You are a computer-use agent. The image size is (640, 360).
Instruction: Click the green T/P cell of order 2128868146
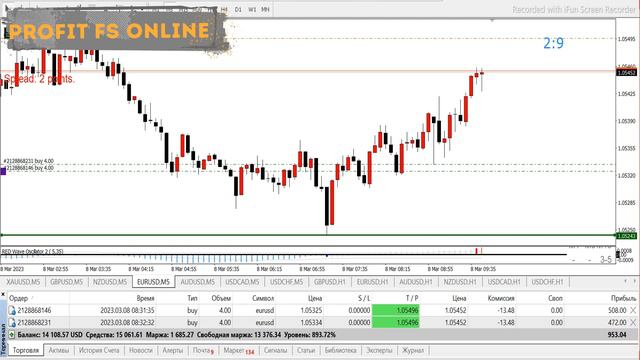pyautogui.click(x=396, y=311)
